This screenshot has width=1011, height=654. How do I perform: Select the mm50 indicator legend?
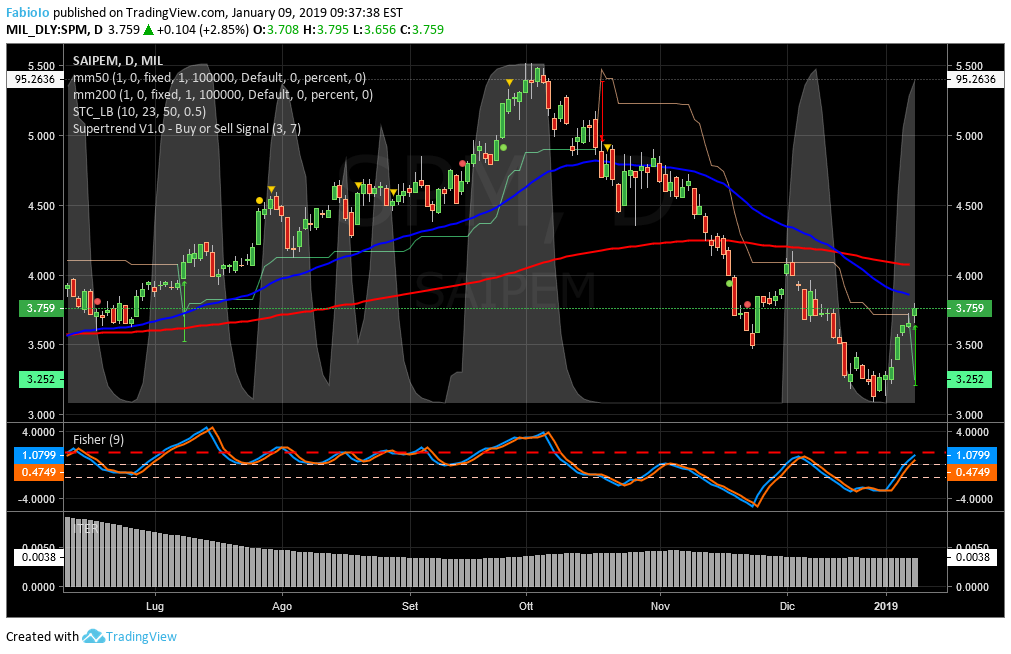click(x=219, y=78)
